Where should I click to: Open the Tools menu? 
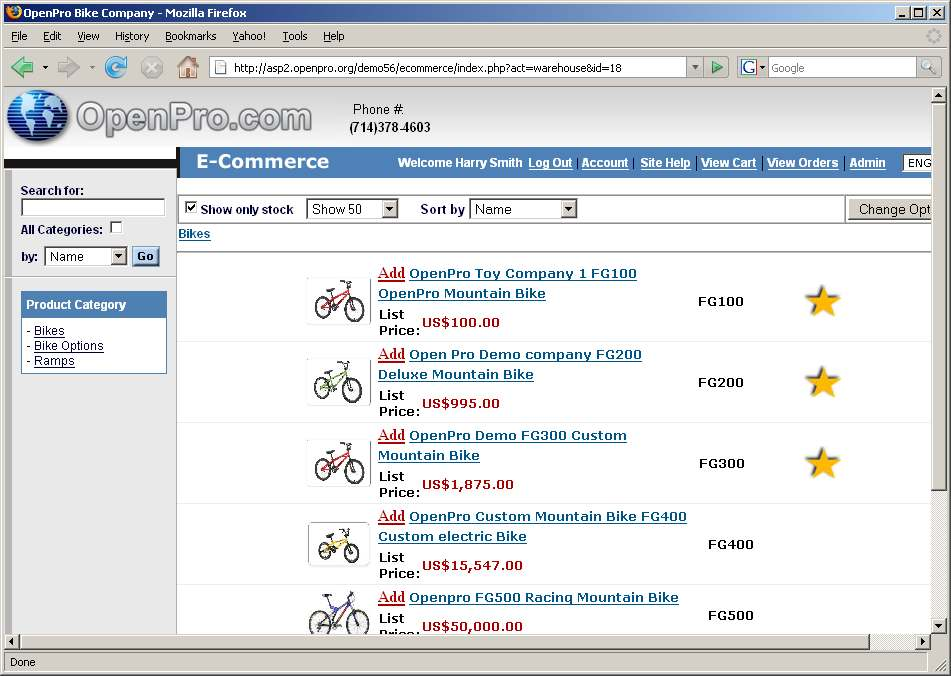(295, 36)
